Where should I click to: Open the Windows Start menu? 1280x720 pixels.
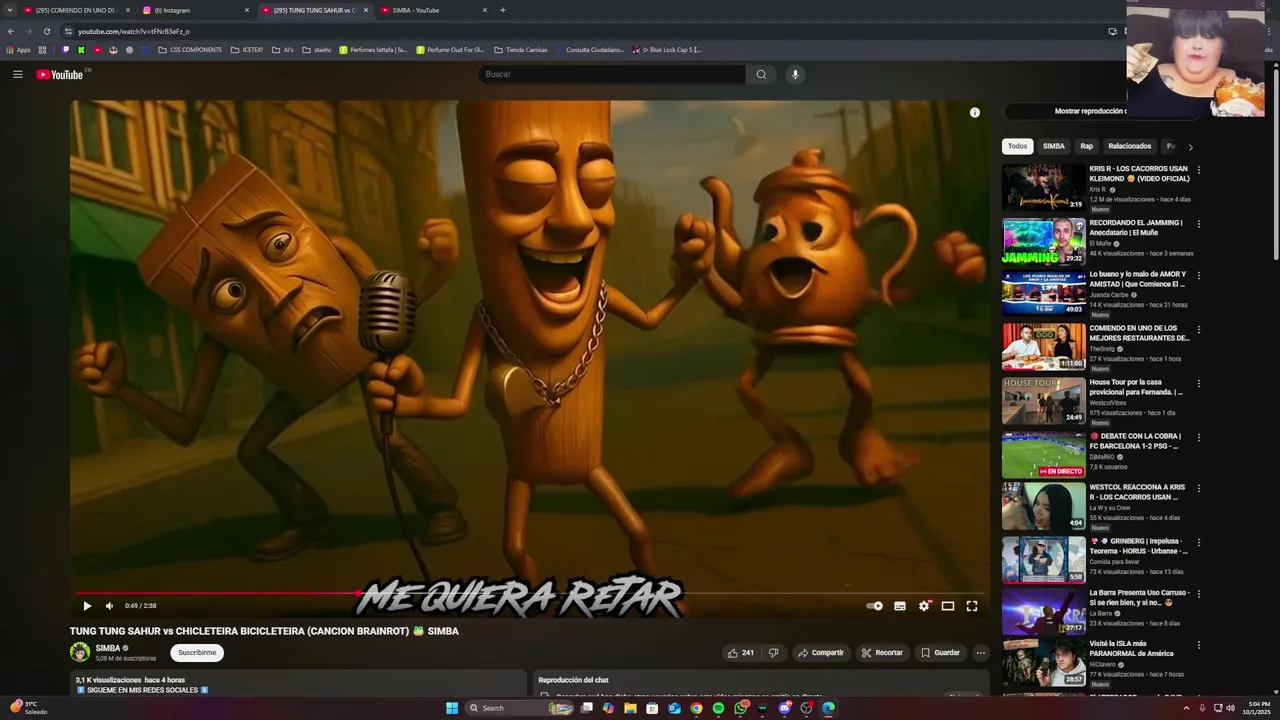(x=452, y=708)
